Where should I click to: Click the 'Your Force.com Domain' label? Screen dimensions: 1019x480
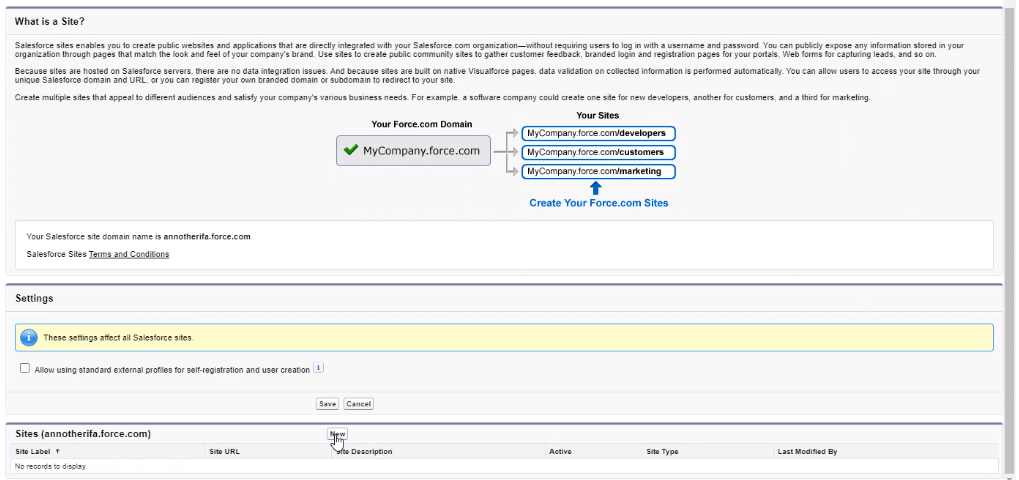[x=422, y=124]
